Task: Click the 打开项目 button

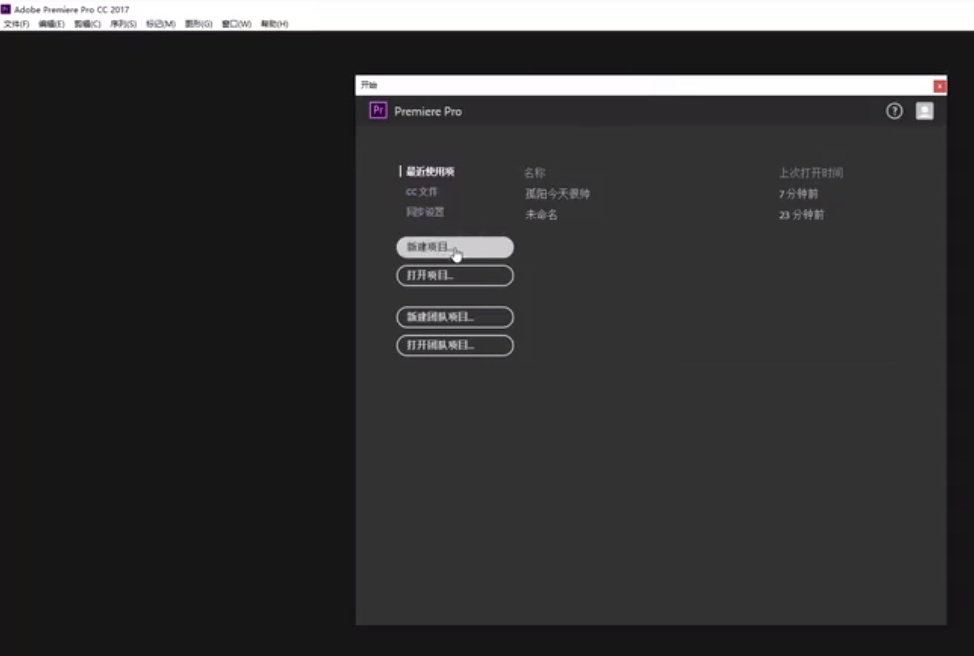Action: 455,275
